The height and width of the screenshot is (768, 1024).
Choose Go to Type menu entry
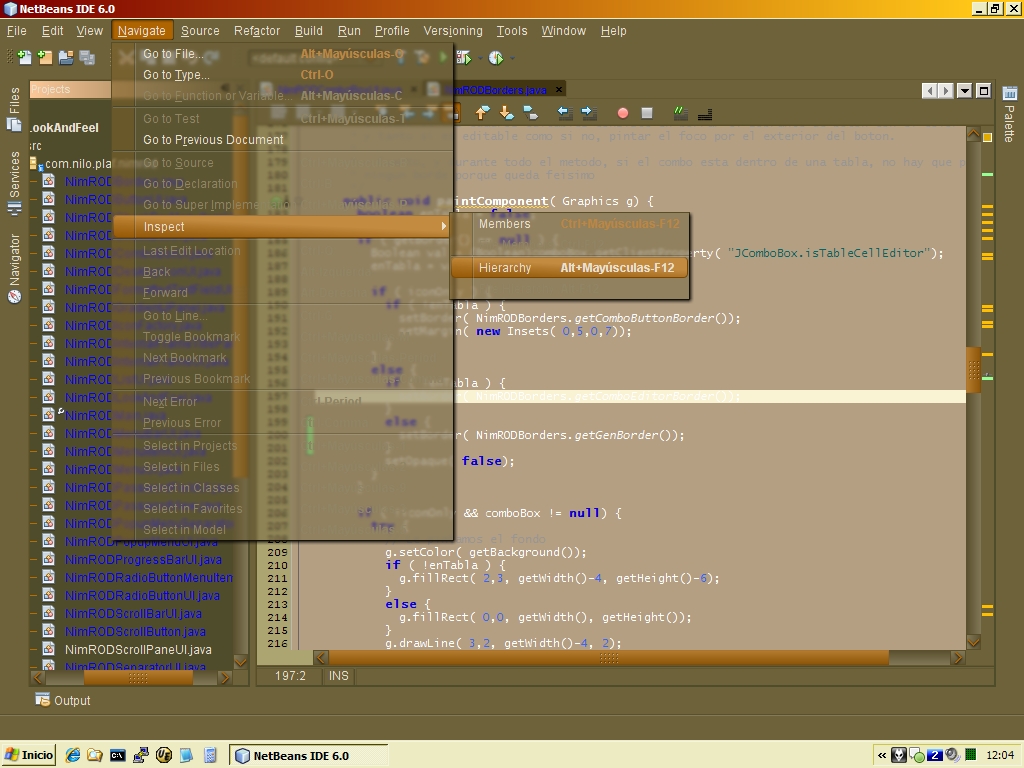click(176, 75)
